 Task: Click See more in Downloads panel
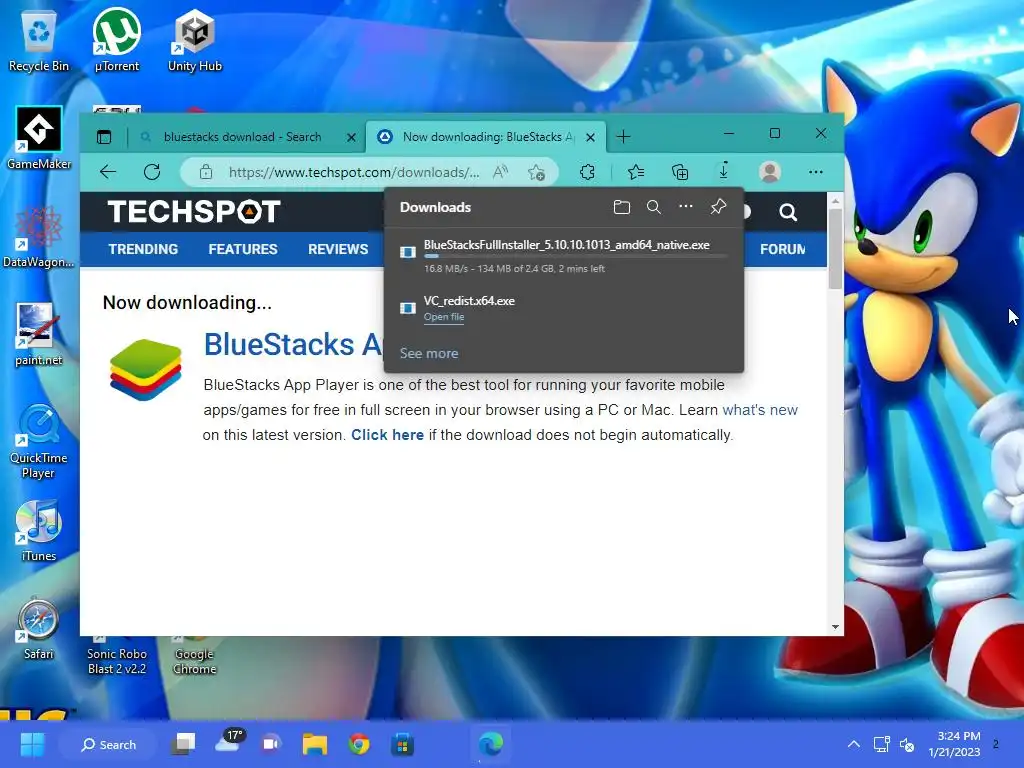click(428, 353)
